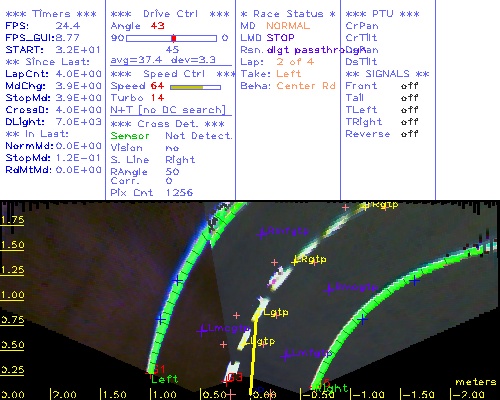Viewport: 500px width, 400px height.
Task: Toggle the Tail signal off indicator
Action: [409, 98]
